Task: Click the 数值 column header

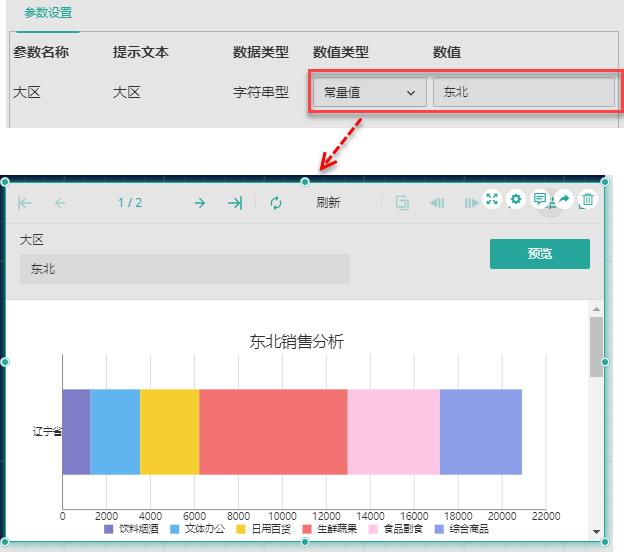Action: click(447, 52)
